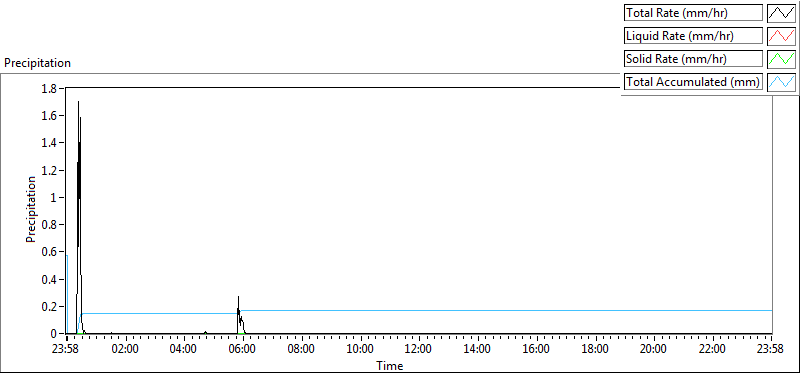800x373 pixels.
Task: Click the Precipitation chart caption above the graph
Action: click(x=37, y=63)
